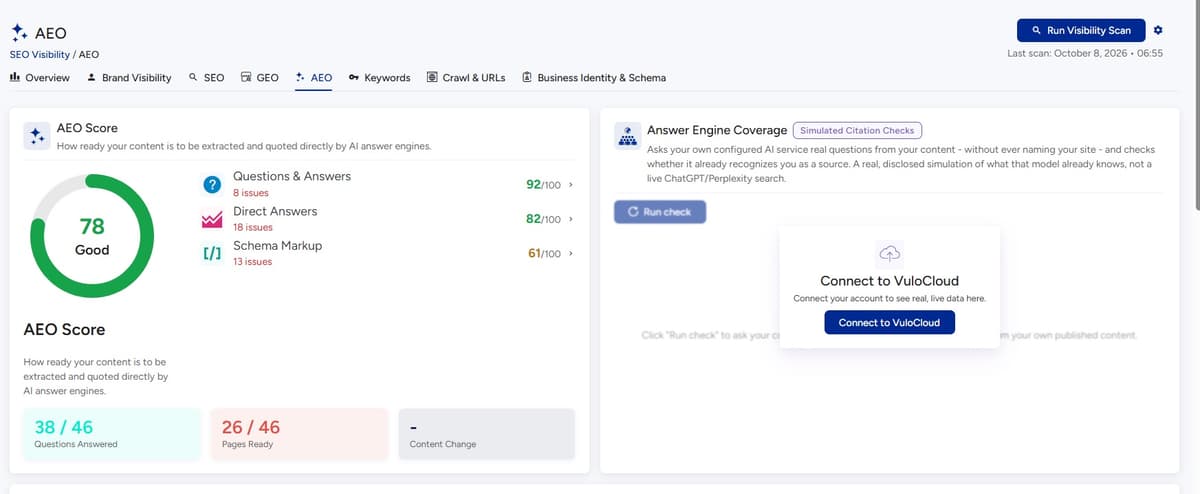The width and height of the screenshot is (1200, 494).
Task: Click the 78 Good score ring
Action: pos(92,236)
